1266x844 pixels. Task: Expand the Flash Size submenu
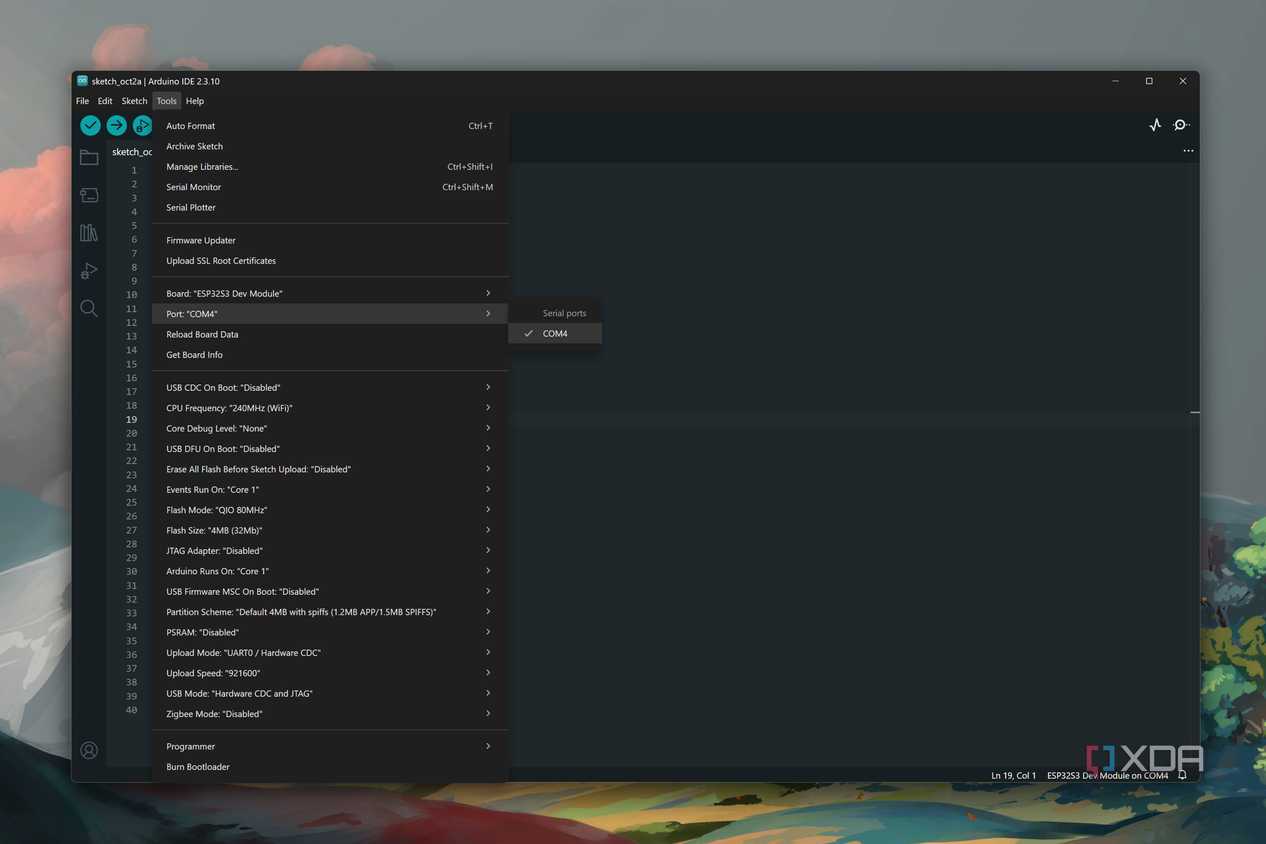click(330, 531)
